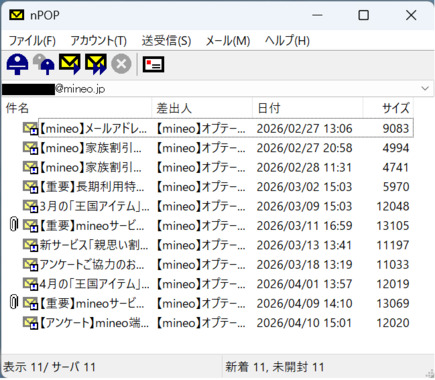This screenshot has width=435, height=380.
Task: Open the 送受信(S) menu
Action: [166, 41]
